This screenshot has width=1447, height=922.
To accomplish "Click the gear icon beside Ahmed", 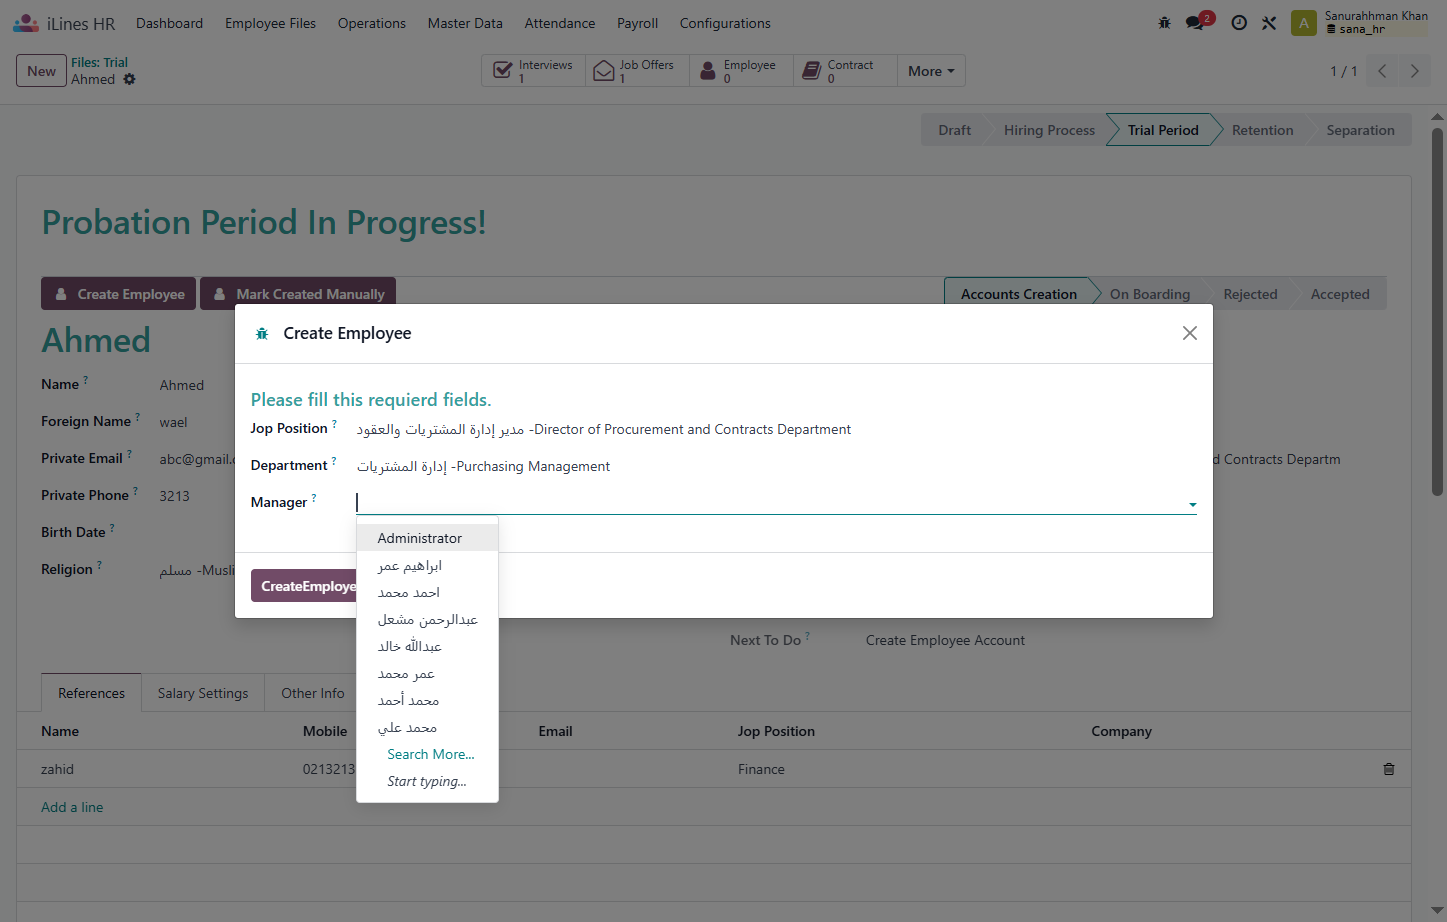I will coord(129,79).
